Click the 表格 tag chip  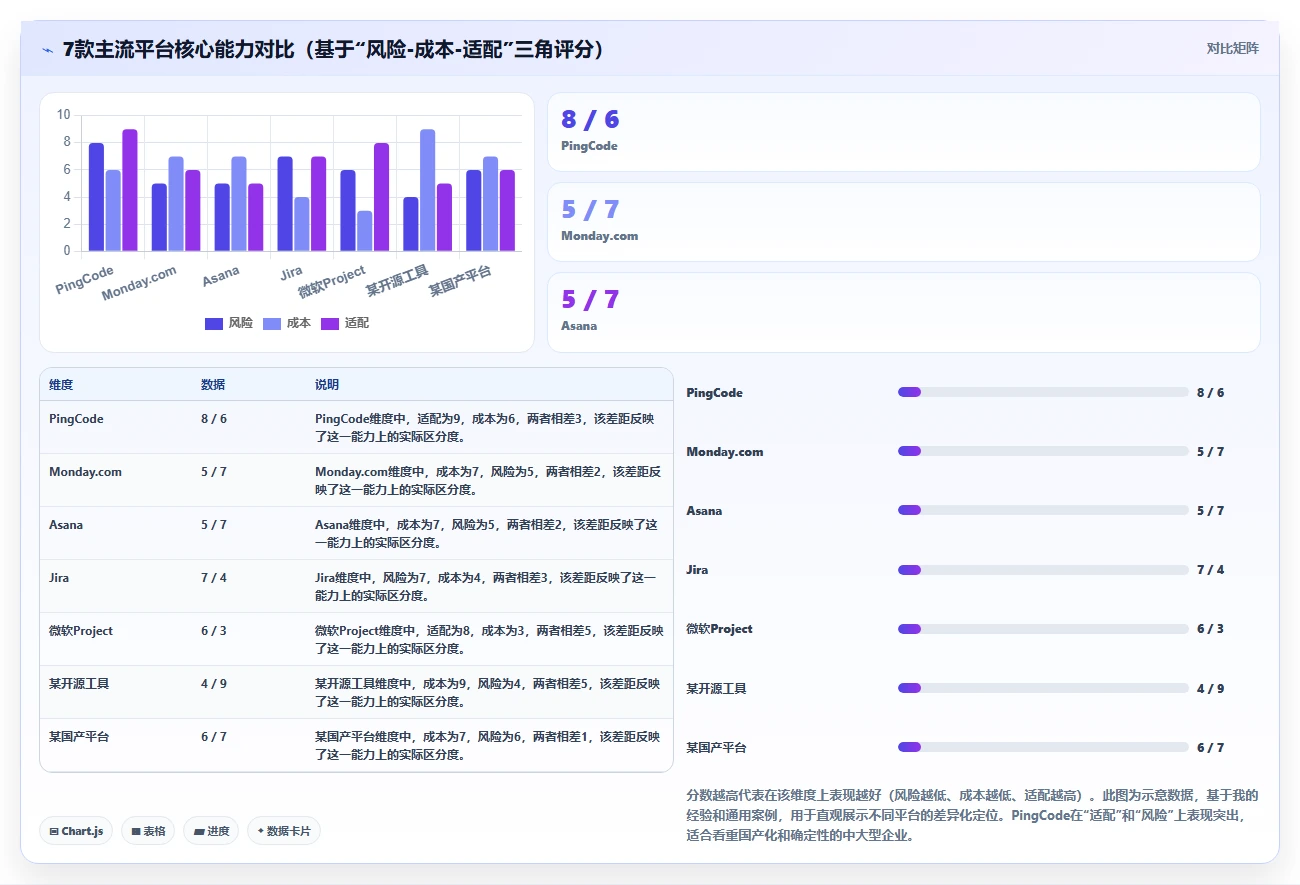pyautogui.click(x=148, y=831)
